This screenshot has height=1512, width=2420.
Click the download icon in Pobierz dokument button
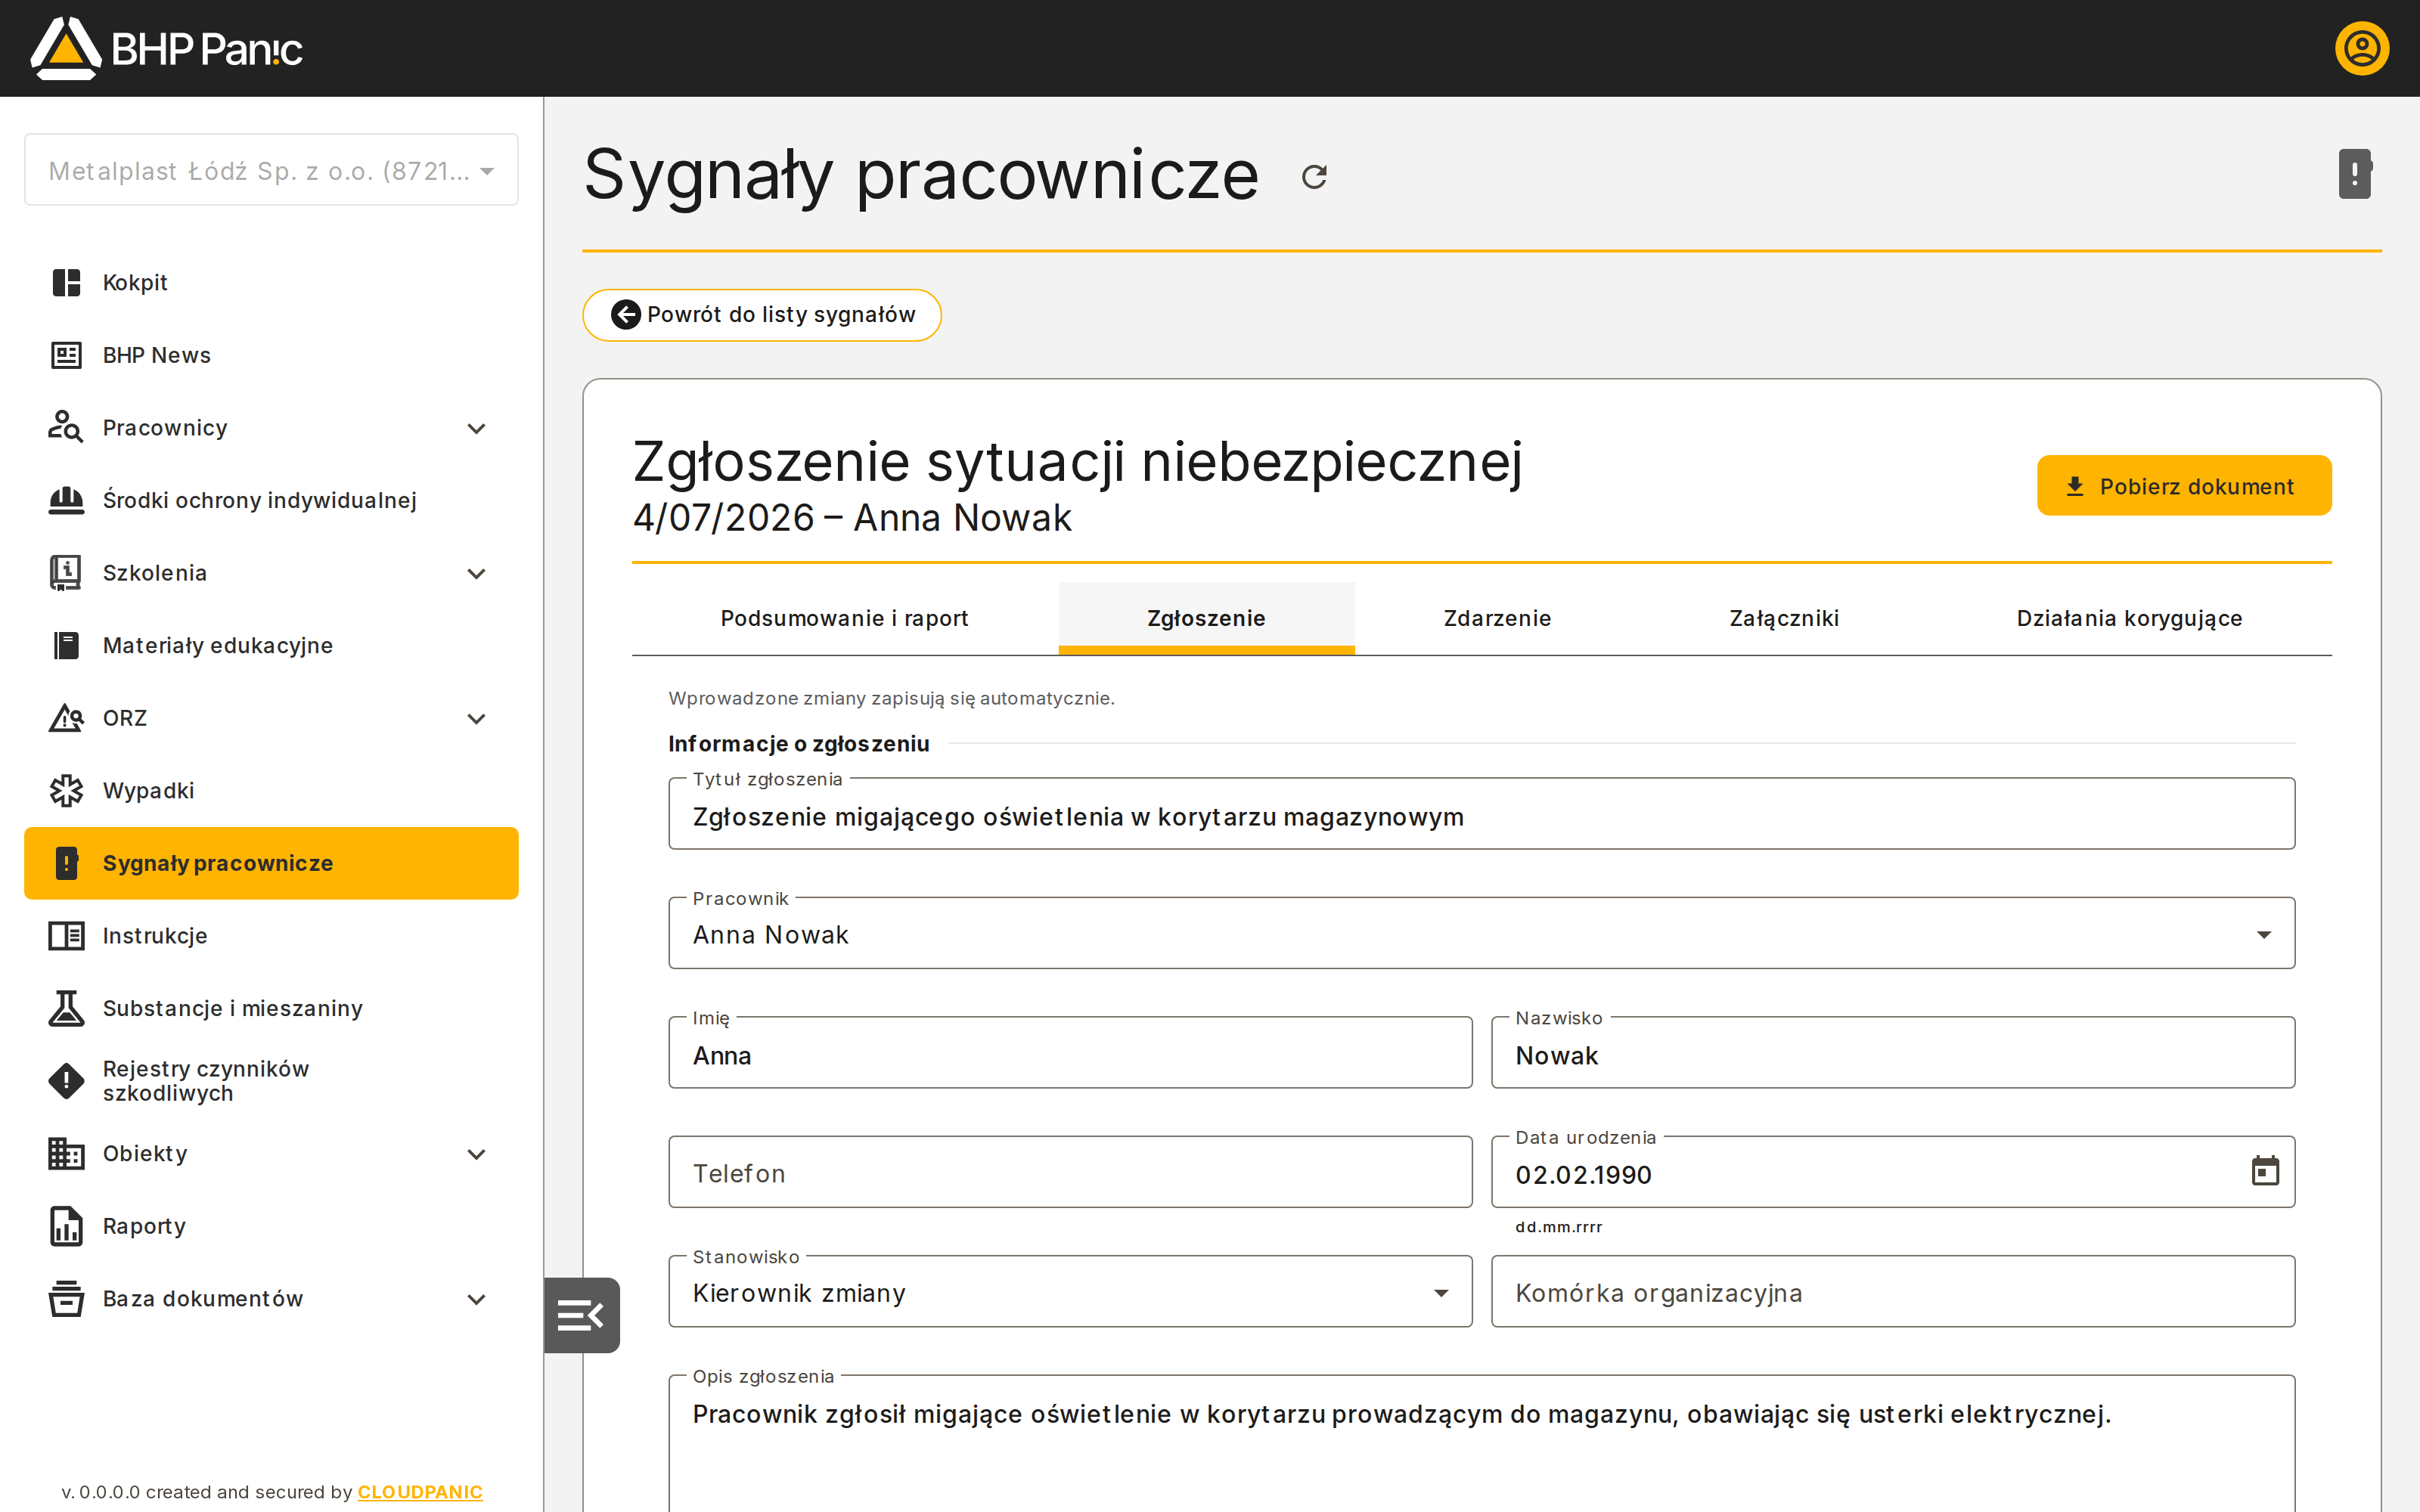click(2074, 486)
